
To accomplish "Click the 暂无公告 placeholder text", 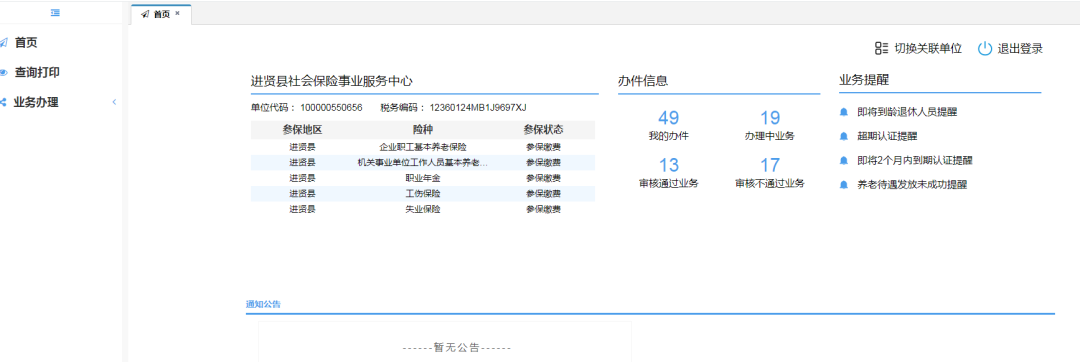I will tap(457, 348).
